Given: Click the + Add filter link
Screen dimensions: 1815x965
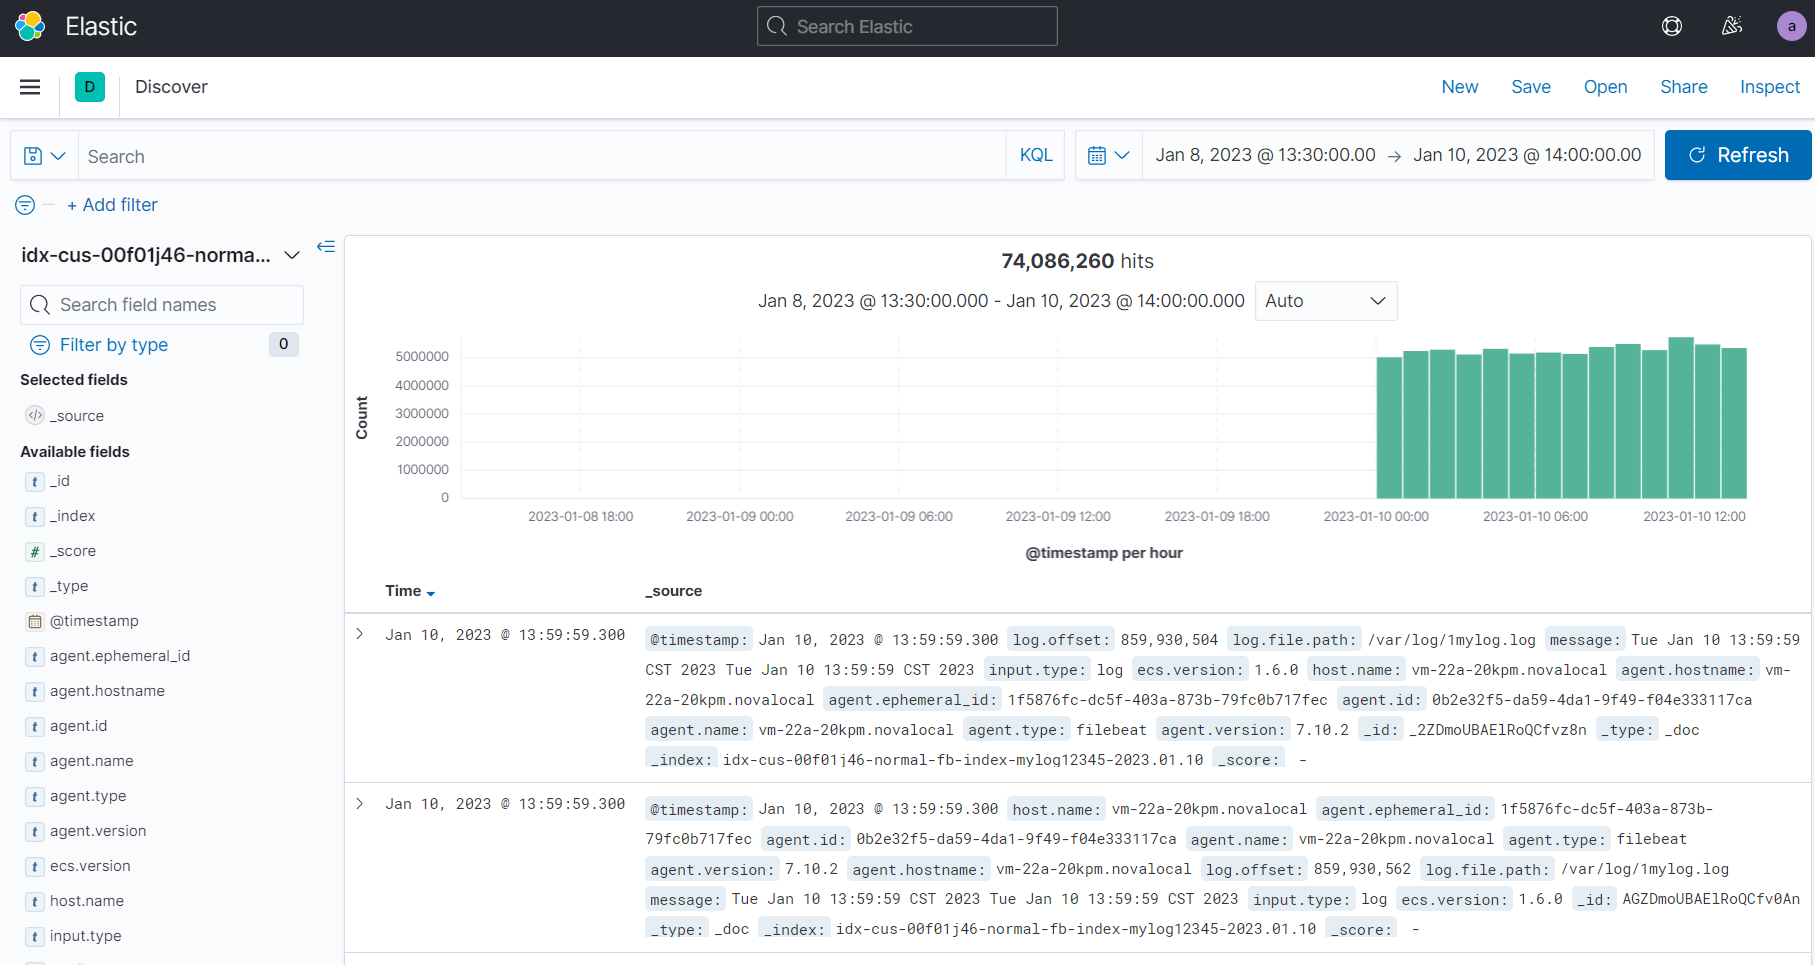Looking at the screenshot, I should point(112,205).
